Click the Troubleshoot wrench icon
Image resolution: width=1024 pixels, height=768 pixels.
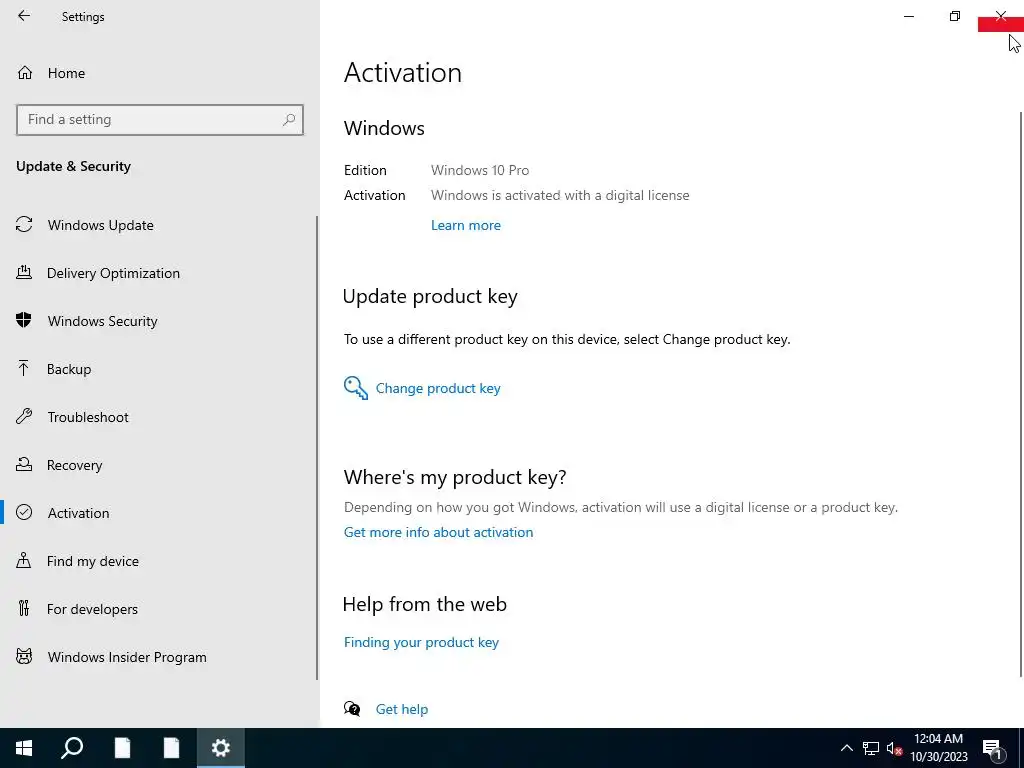click(x=24, y=416)
